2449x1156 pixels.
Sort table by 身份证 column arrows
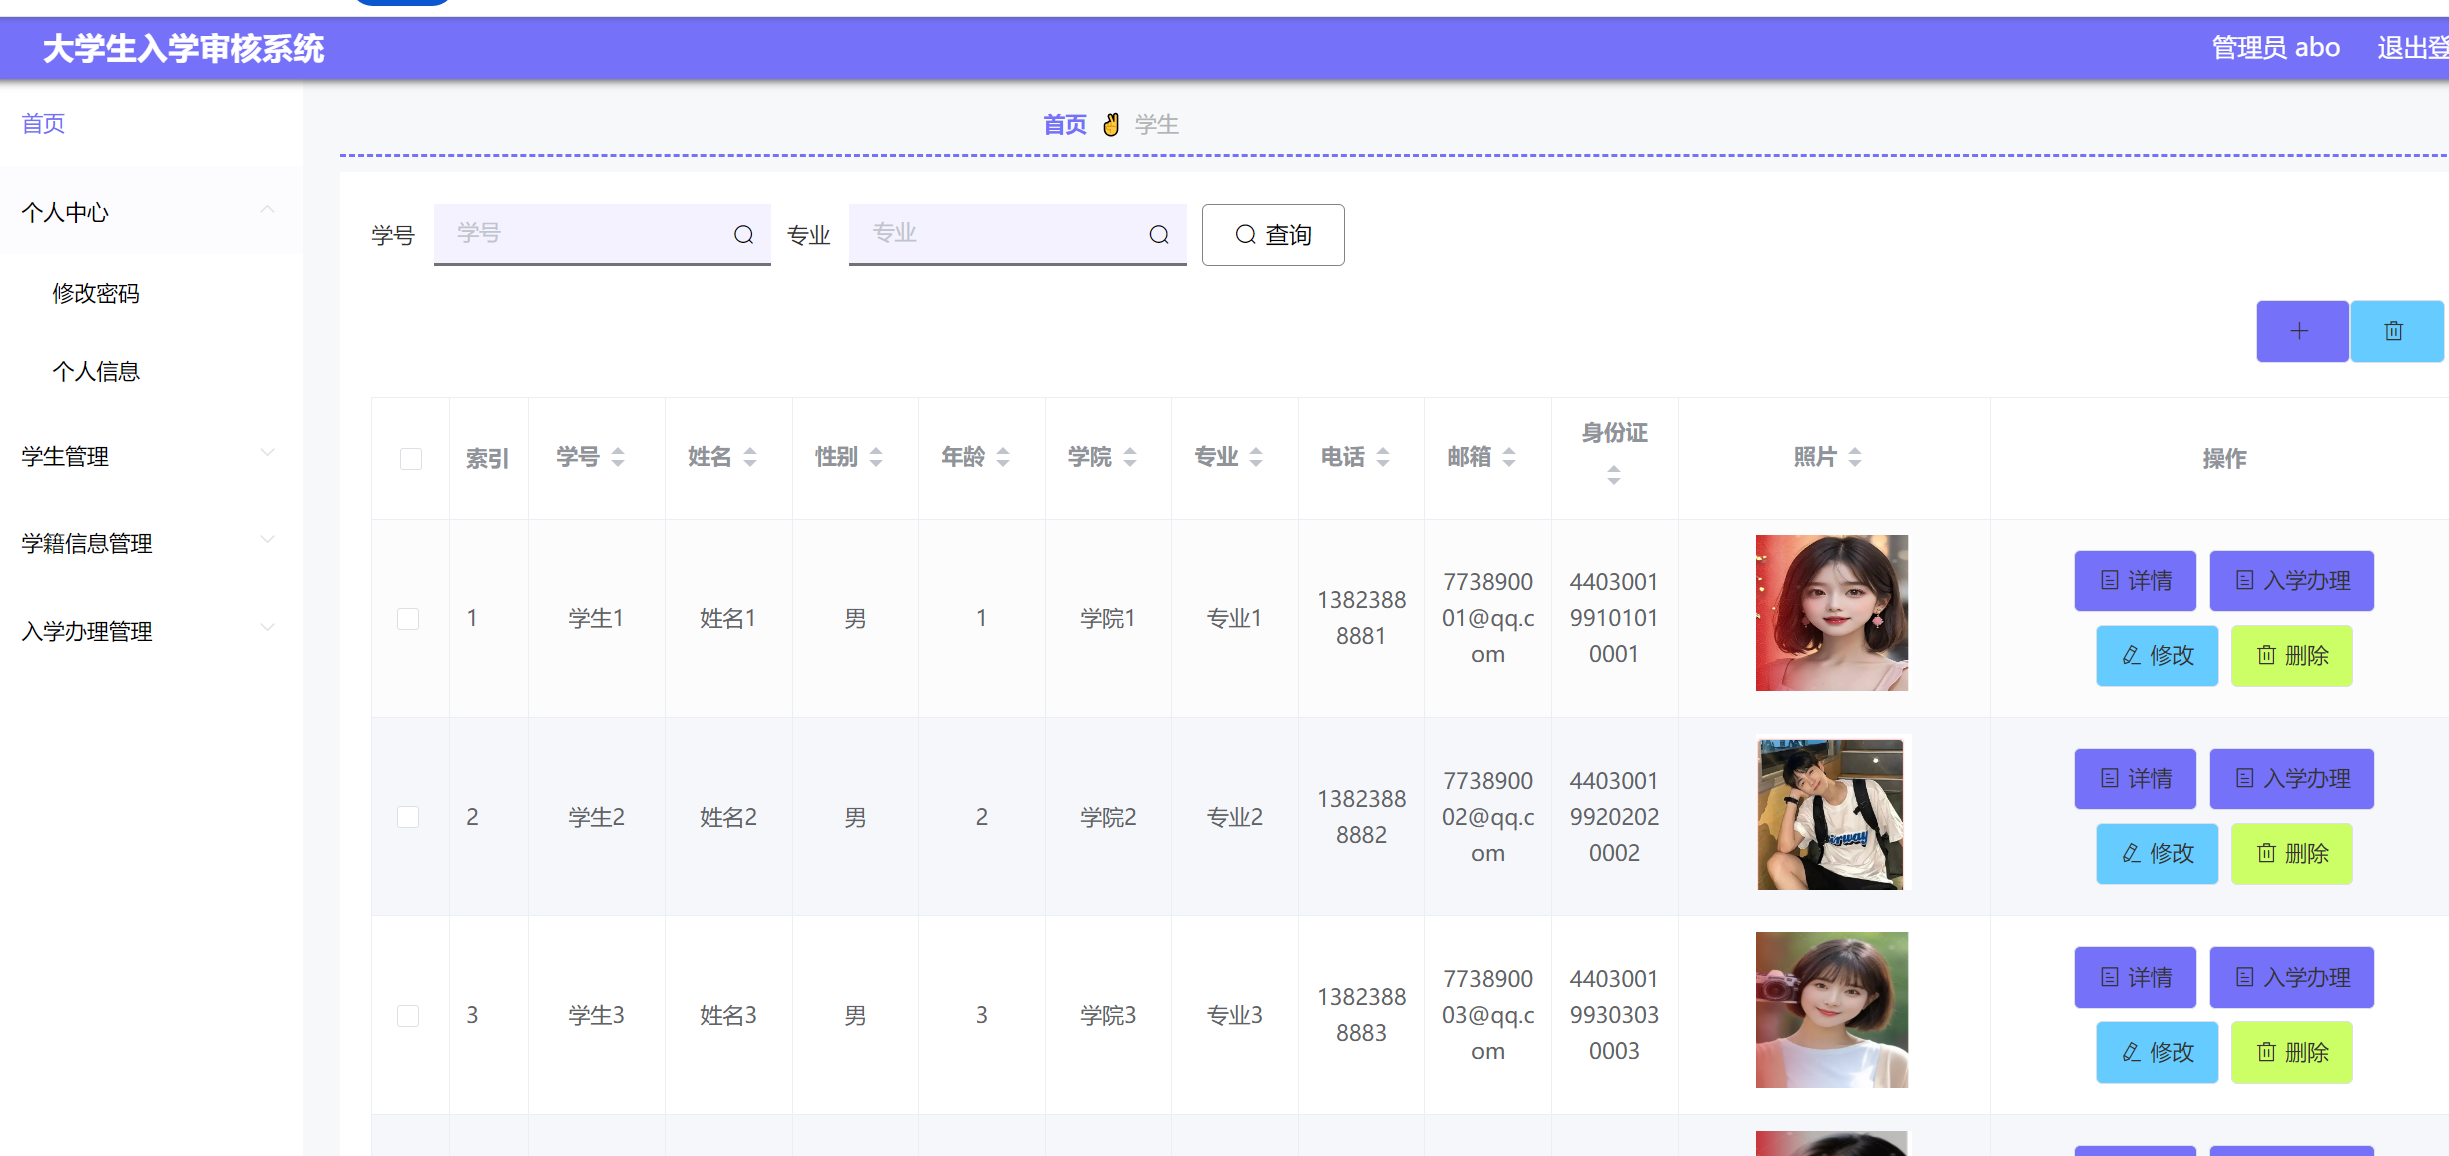pyautogui.click(x=1613, y=475)
